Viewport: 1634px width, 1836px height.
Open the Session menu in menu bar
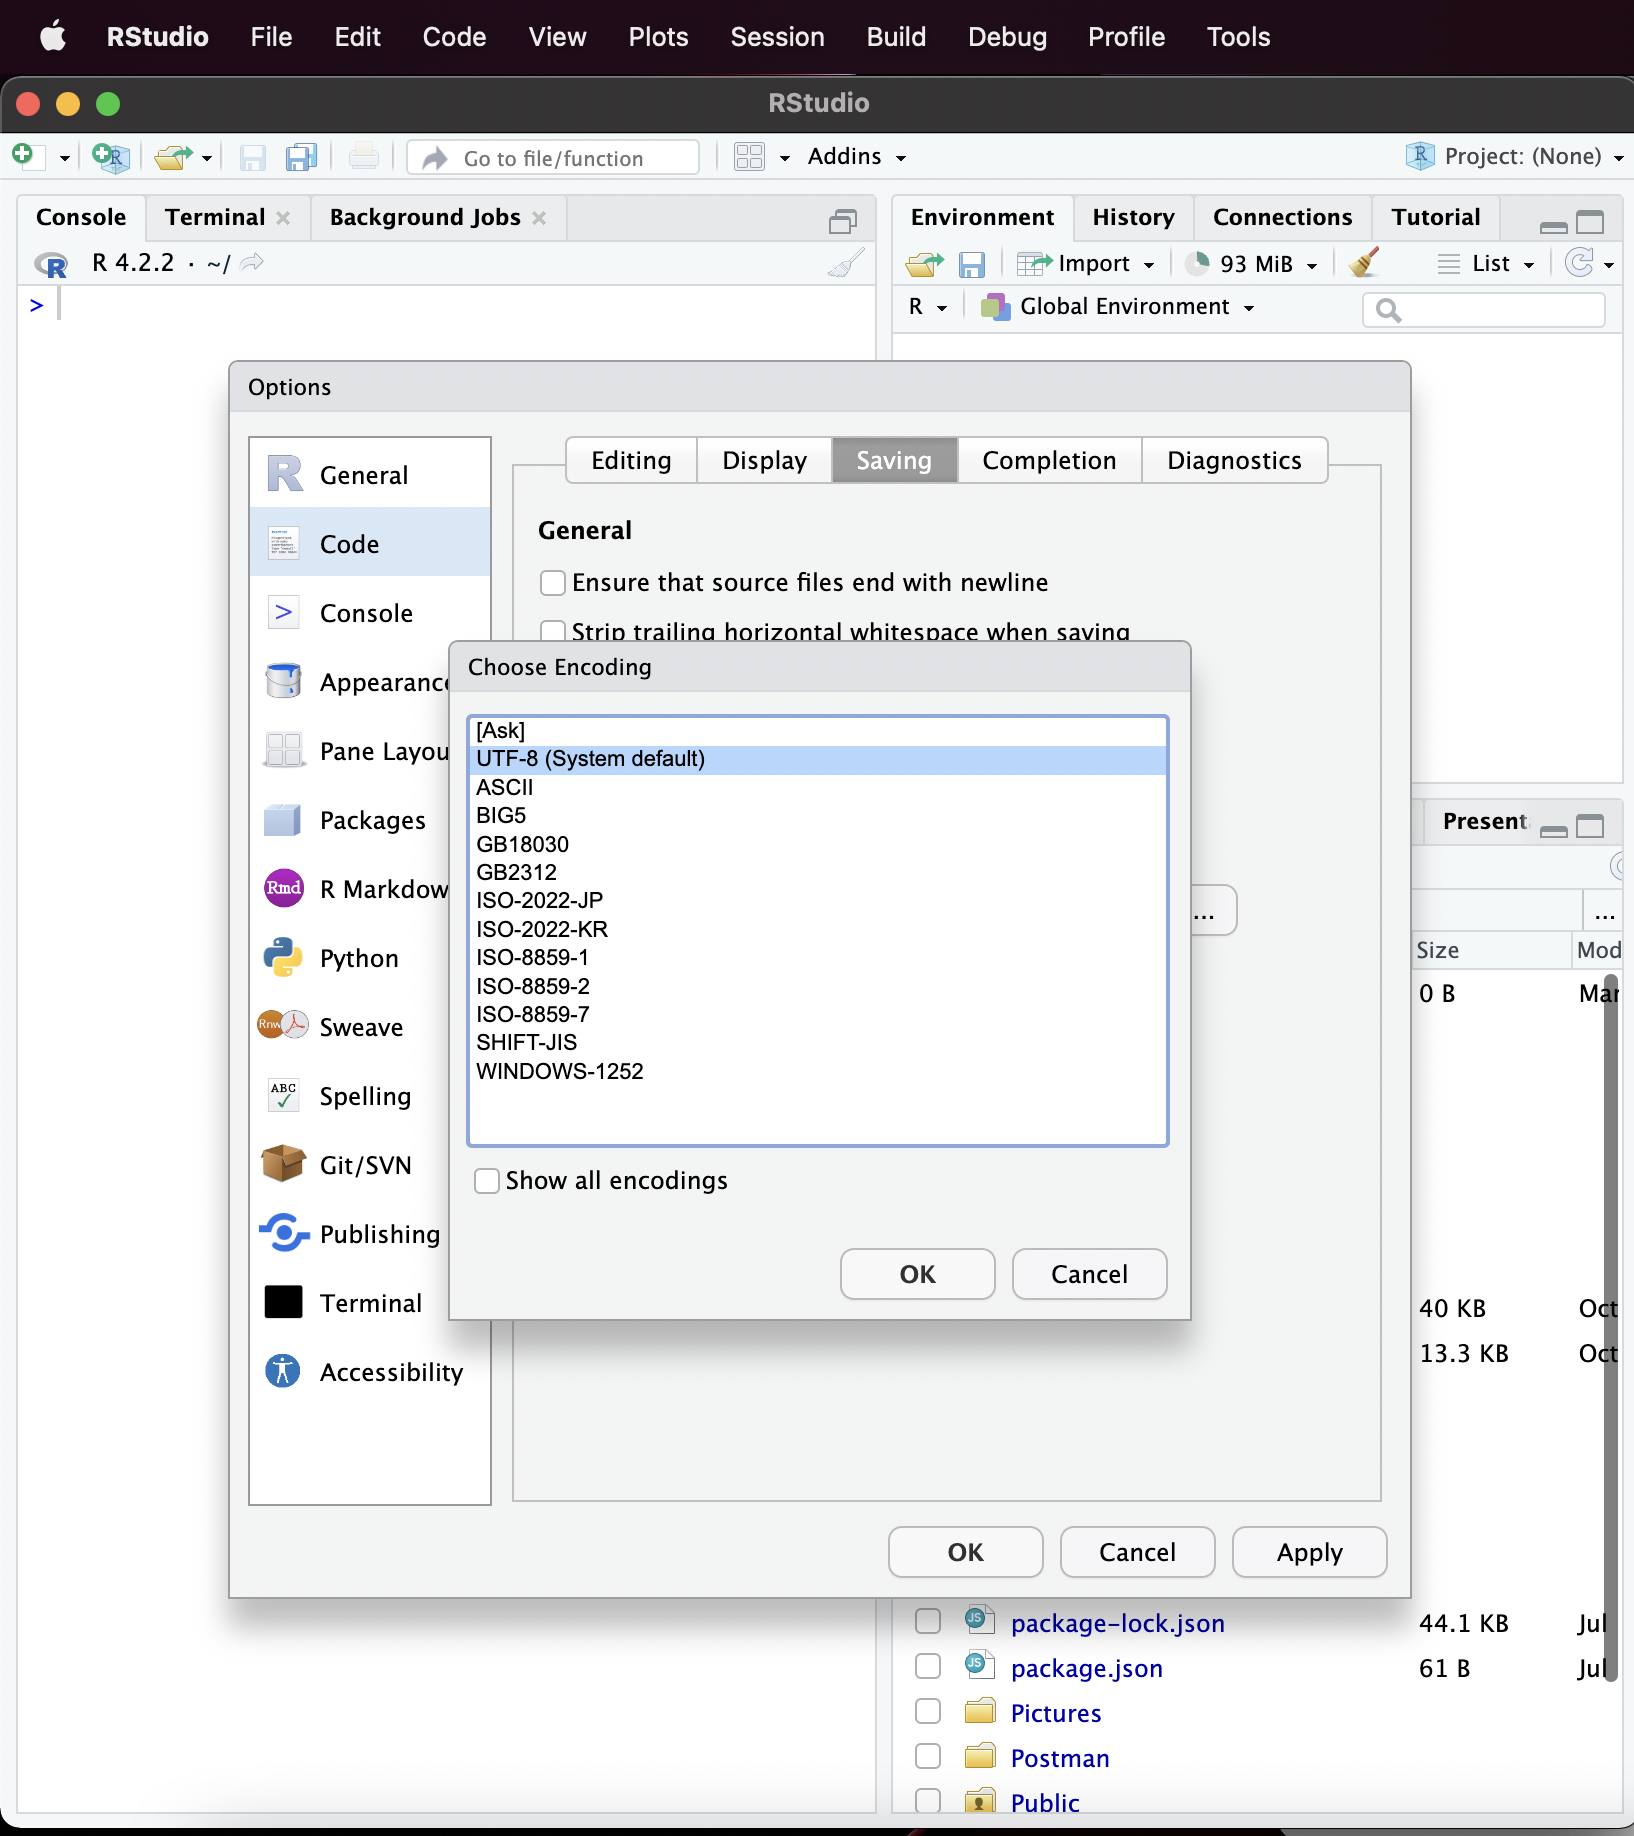[x=777, y=37]
